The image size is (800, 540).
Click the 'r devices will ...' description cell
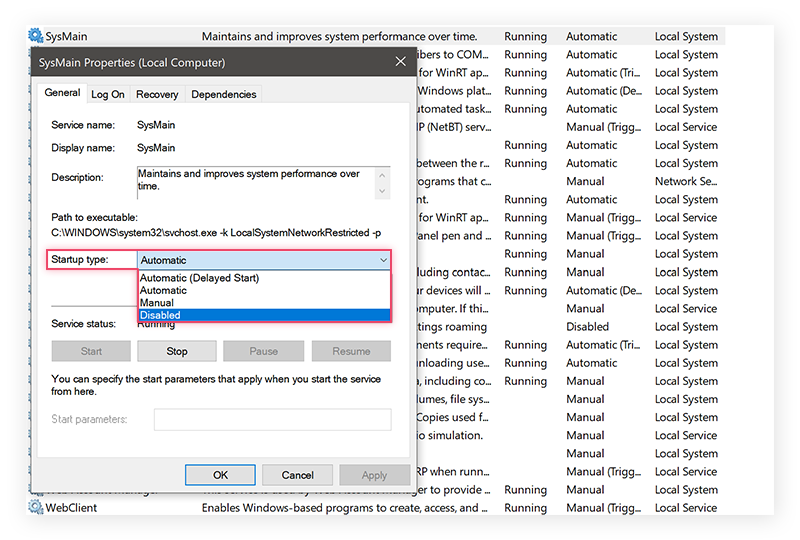click(454, 290)
